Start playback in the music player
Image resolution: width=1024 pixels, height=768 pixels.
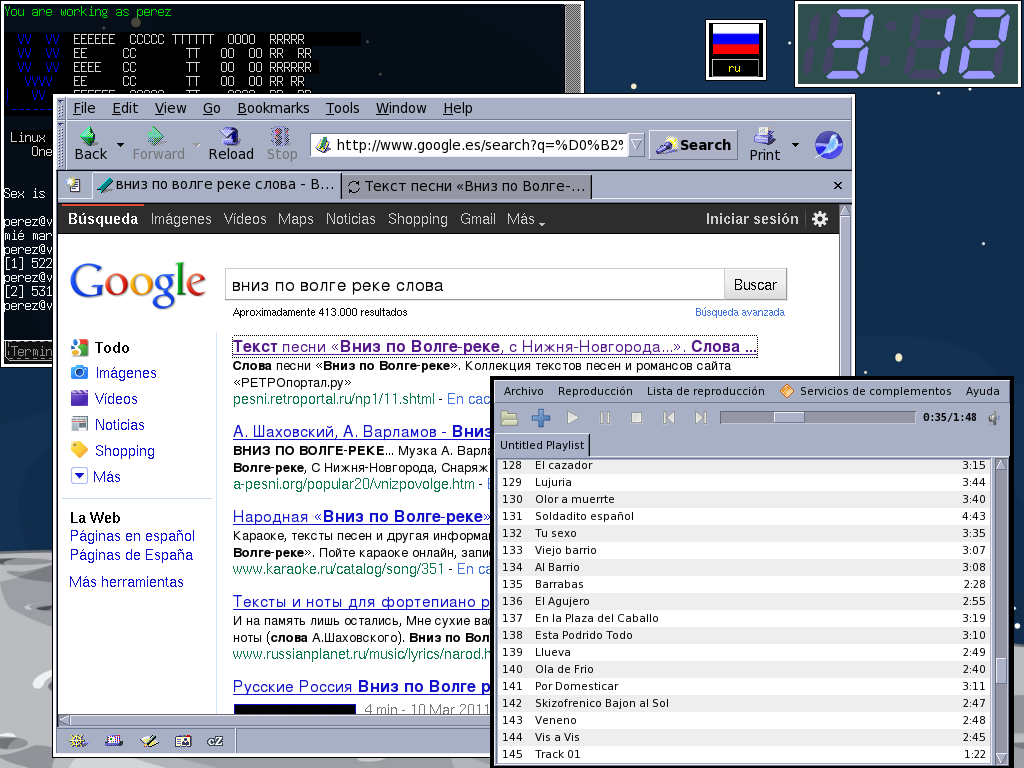point(573,418)
